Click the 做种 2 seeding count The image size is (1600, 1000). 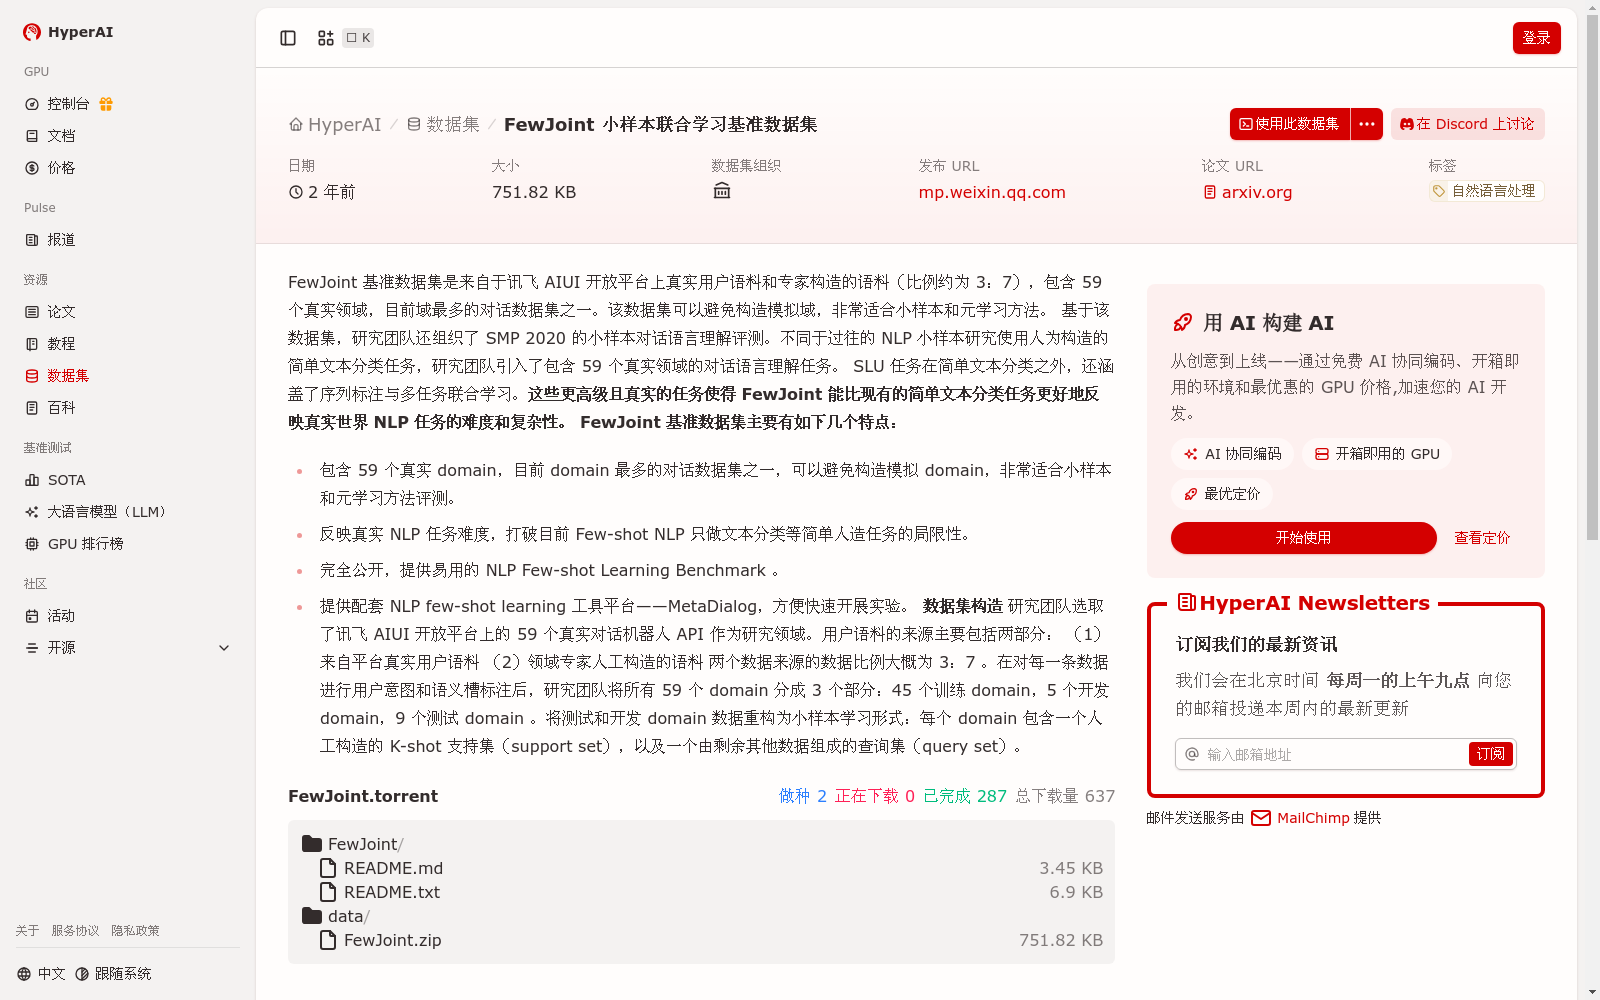pos(803,796)
